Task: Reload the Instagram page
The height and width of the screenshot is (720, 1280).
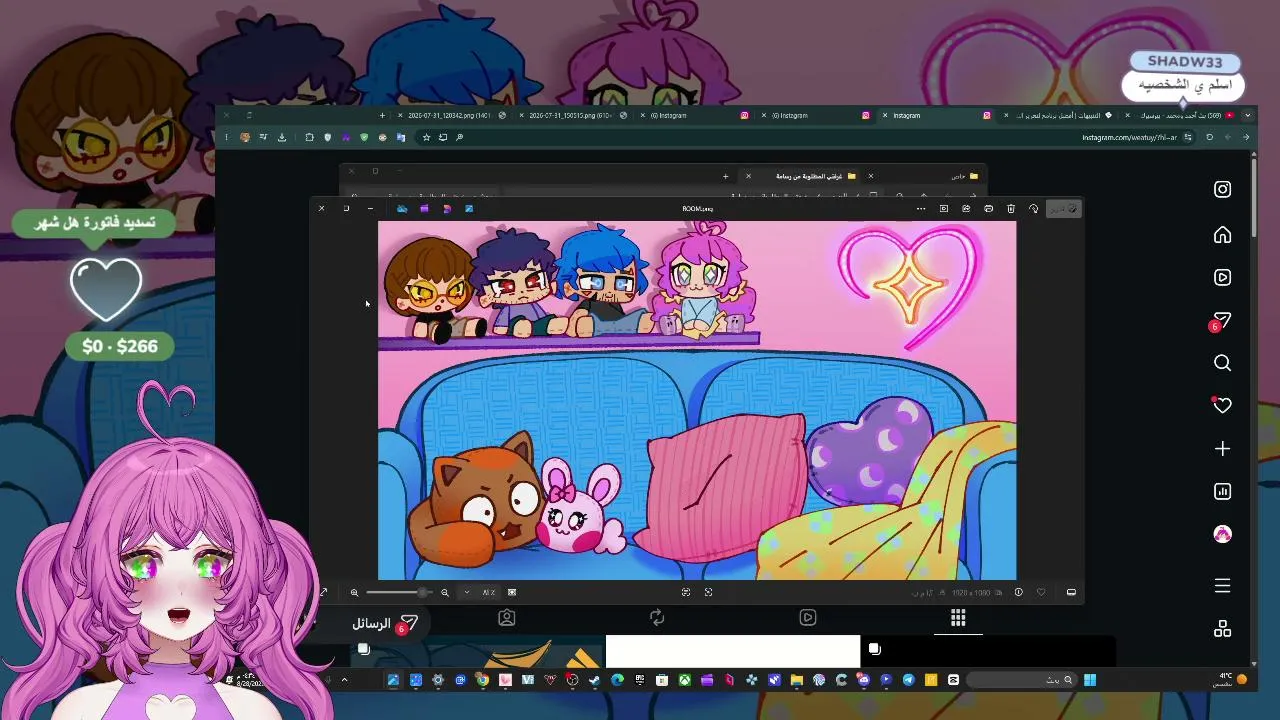Action: pos(1210,137)
